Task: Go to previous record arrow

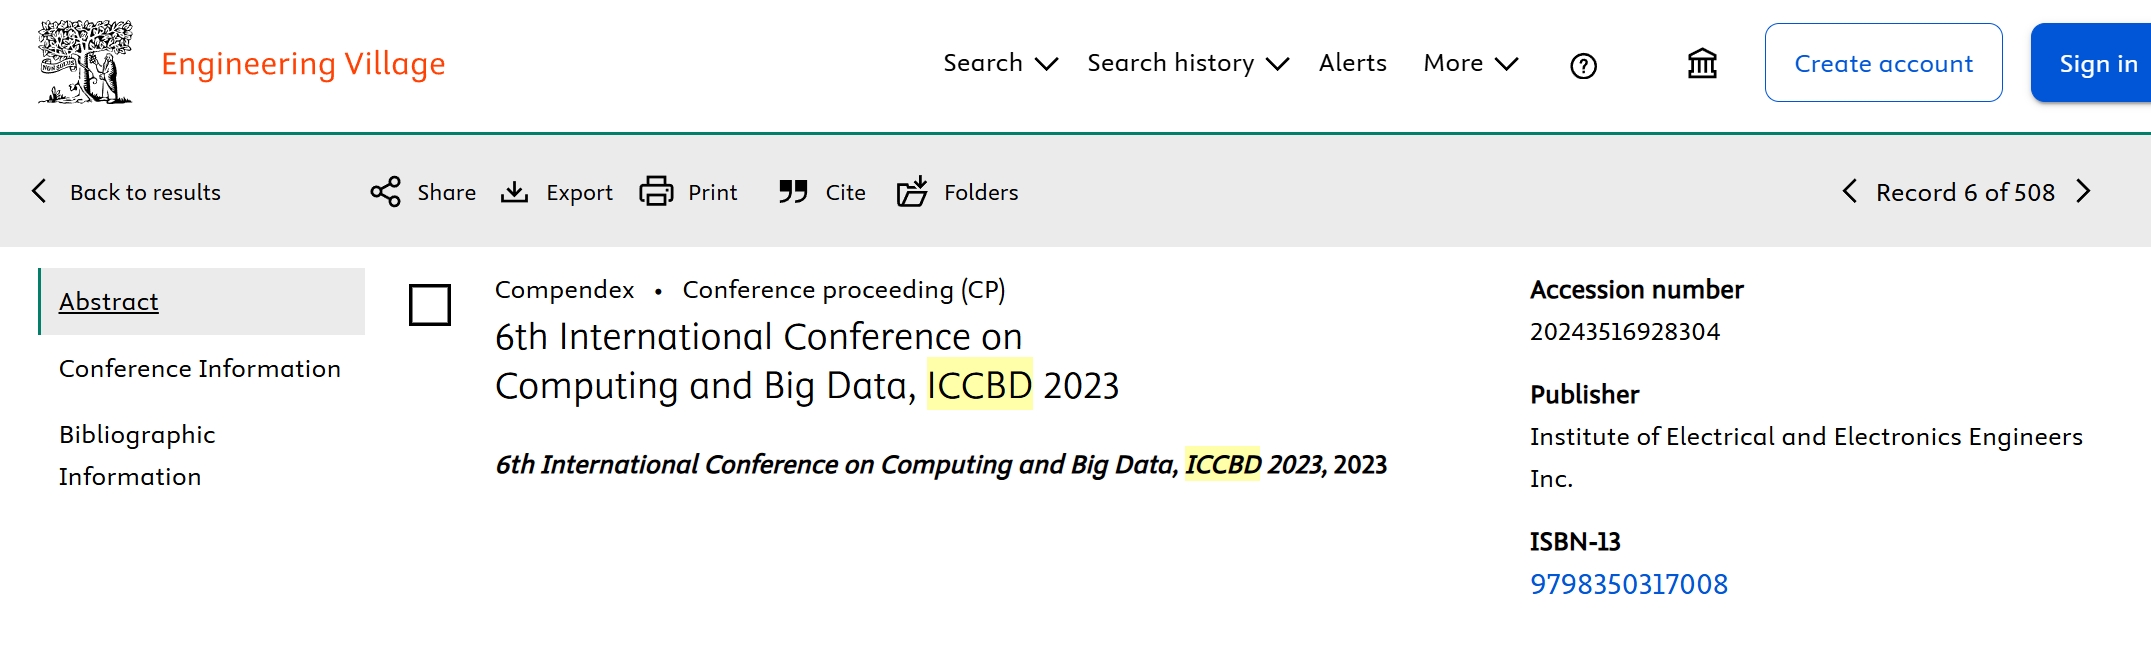Action: click(x=1849, y=192)
